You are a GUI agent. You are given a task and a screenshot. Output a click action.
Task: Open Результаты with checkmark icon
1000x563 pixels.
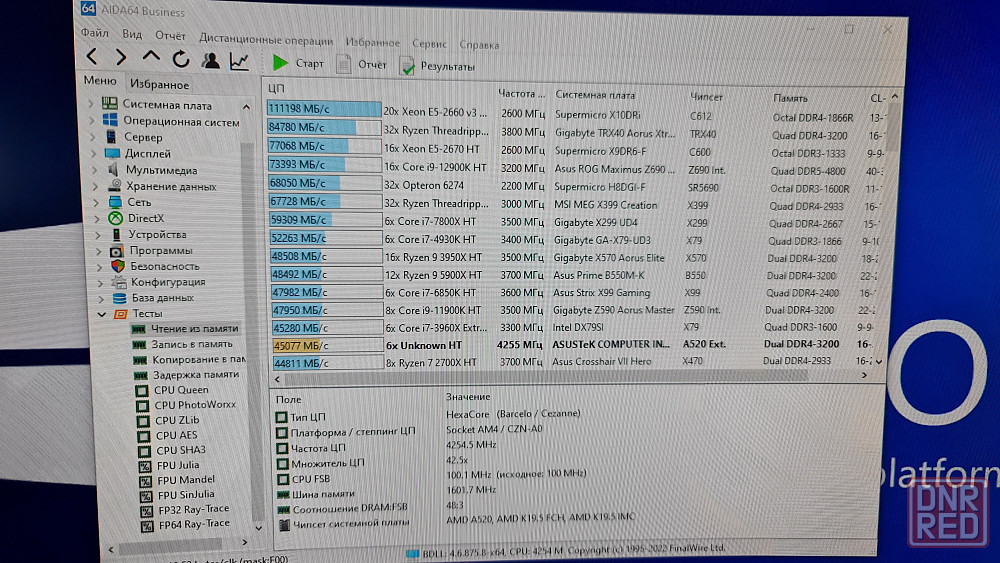407,66
